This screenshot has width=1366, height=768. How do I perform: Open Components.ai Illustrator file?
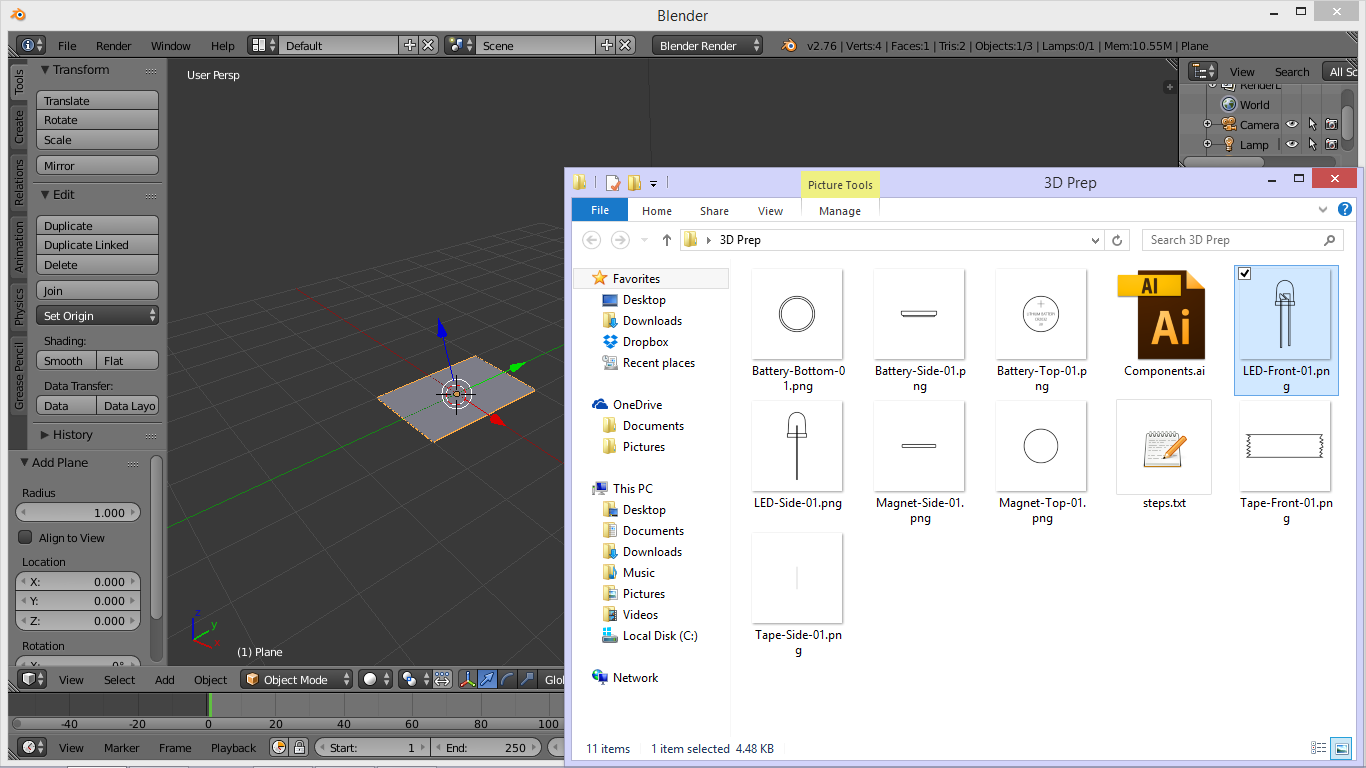pos(1164,323)
